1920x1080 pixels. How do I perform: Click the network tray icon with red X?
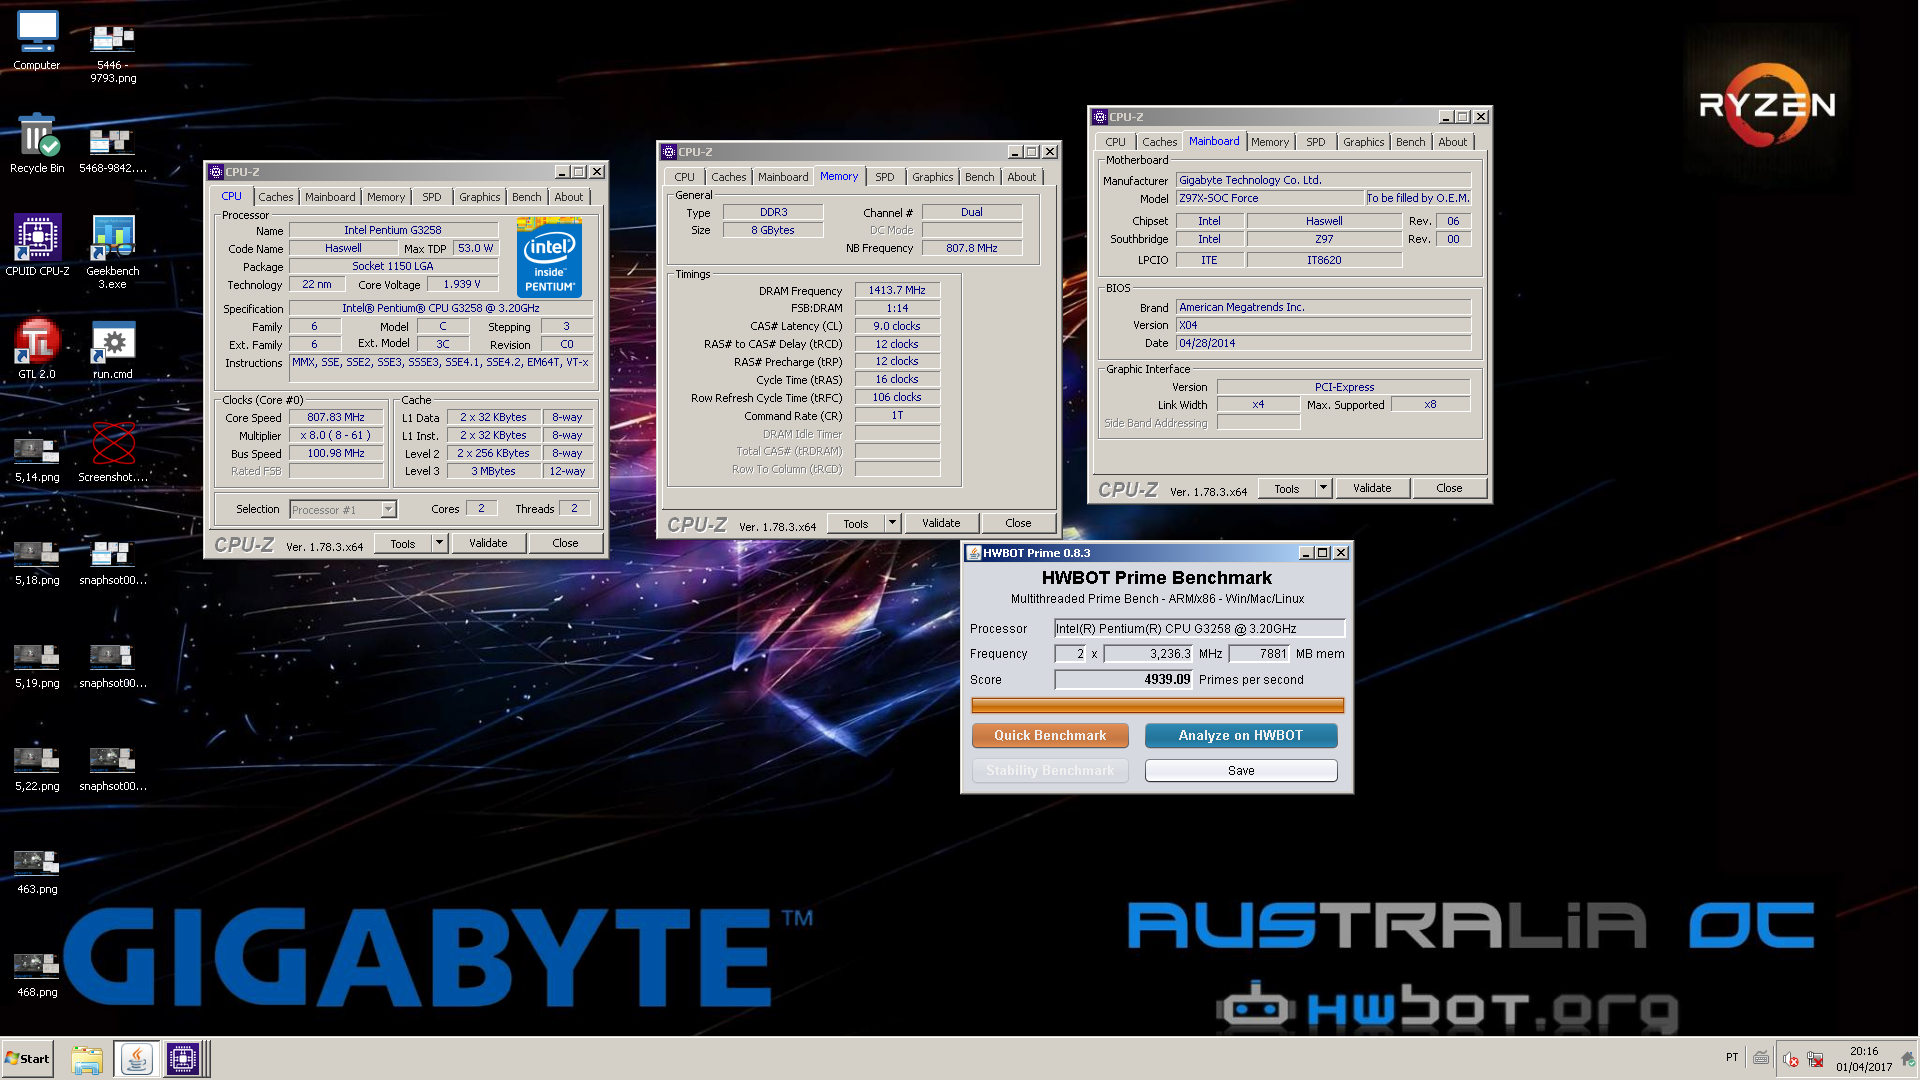[x=1815, y=1059]
